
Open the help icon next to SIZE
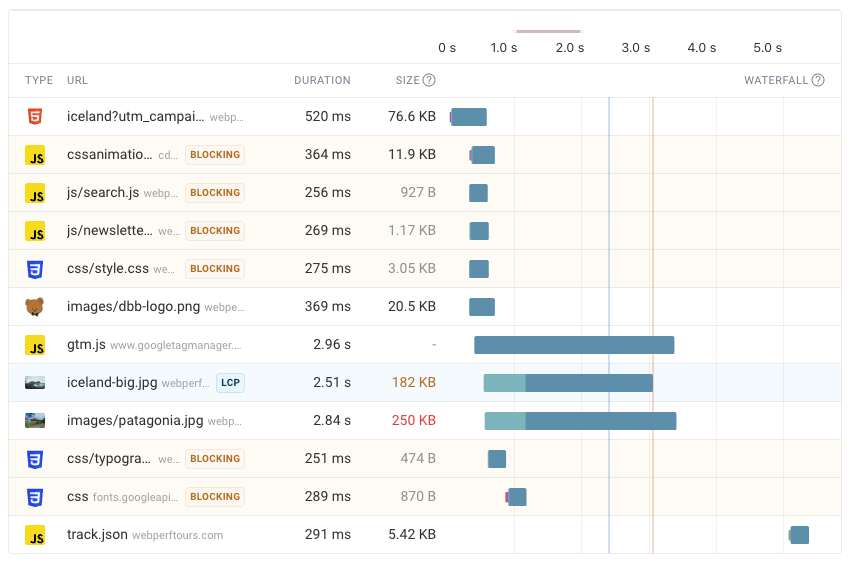[429, 80]
